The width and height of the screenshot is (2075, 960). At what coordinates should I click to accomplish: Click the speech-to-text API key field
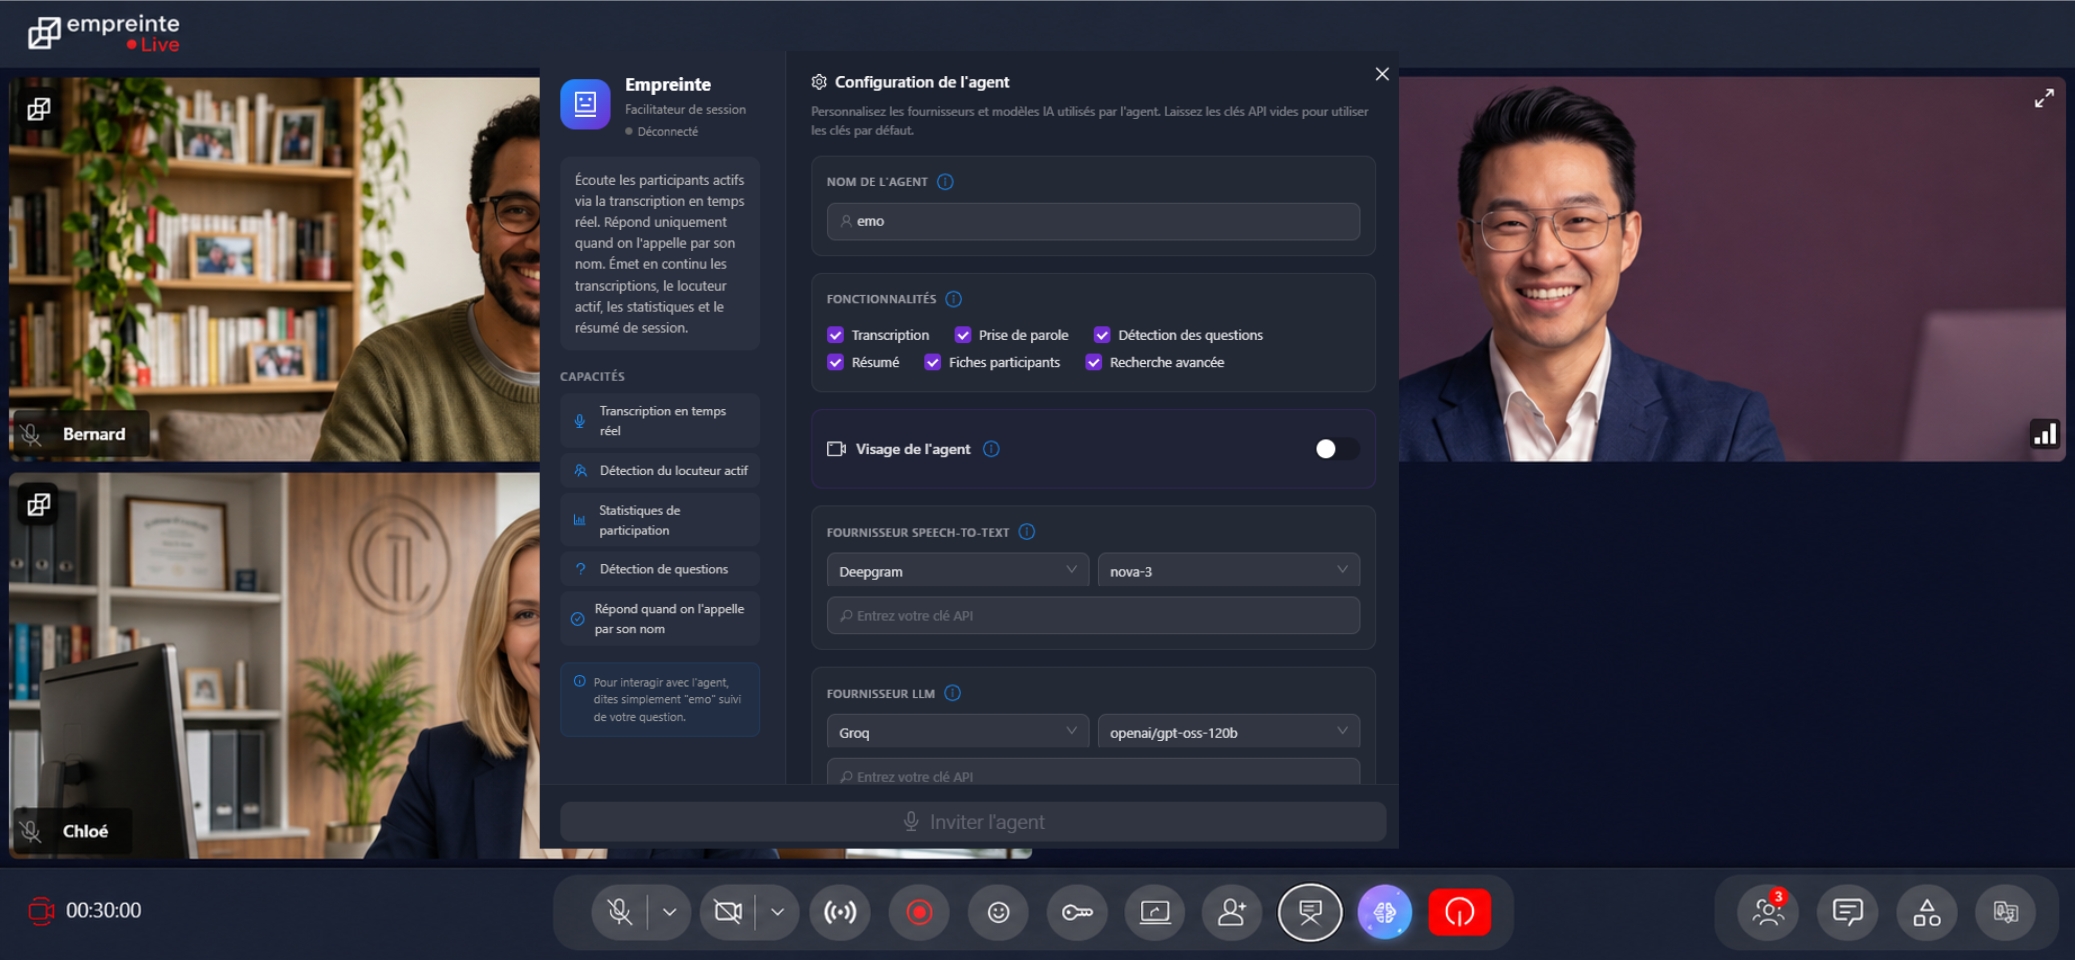pos(1093,615)
